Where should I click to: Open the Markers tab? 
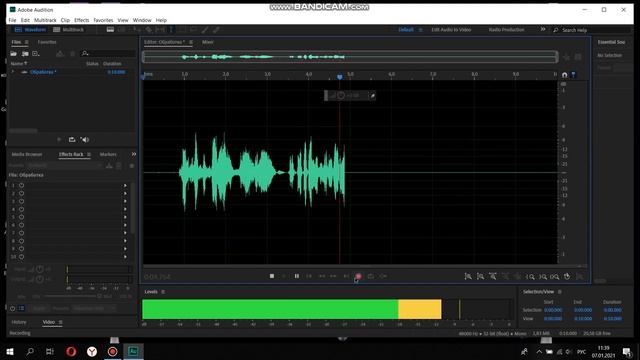click(x=108, y=154)
